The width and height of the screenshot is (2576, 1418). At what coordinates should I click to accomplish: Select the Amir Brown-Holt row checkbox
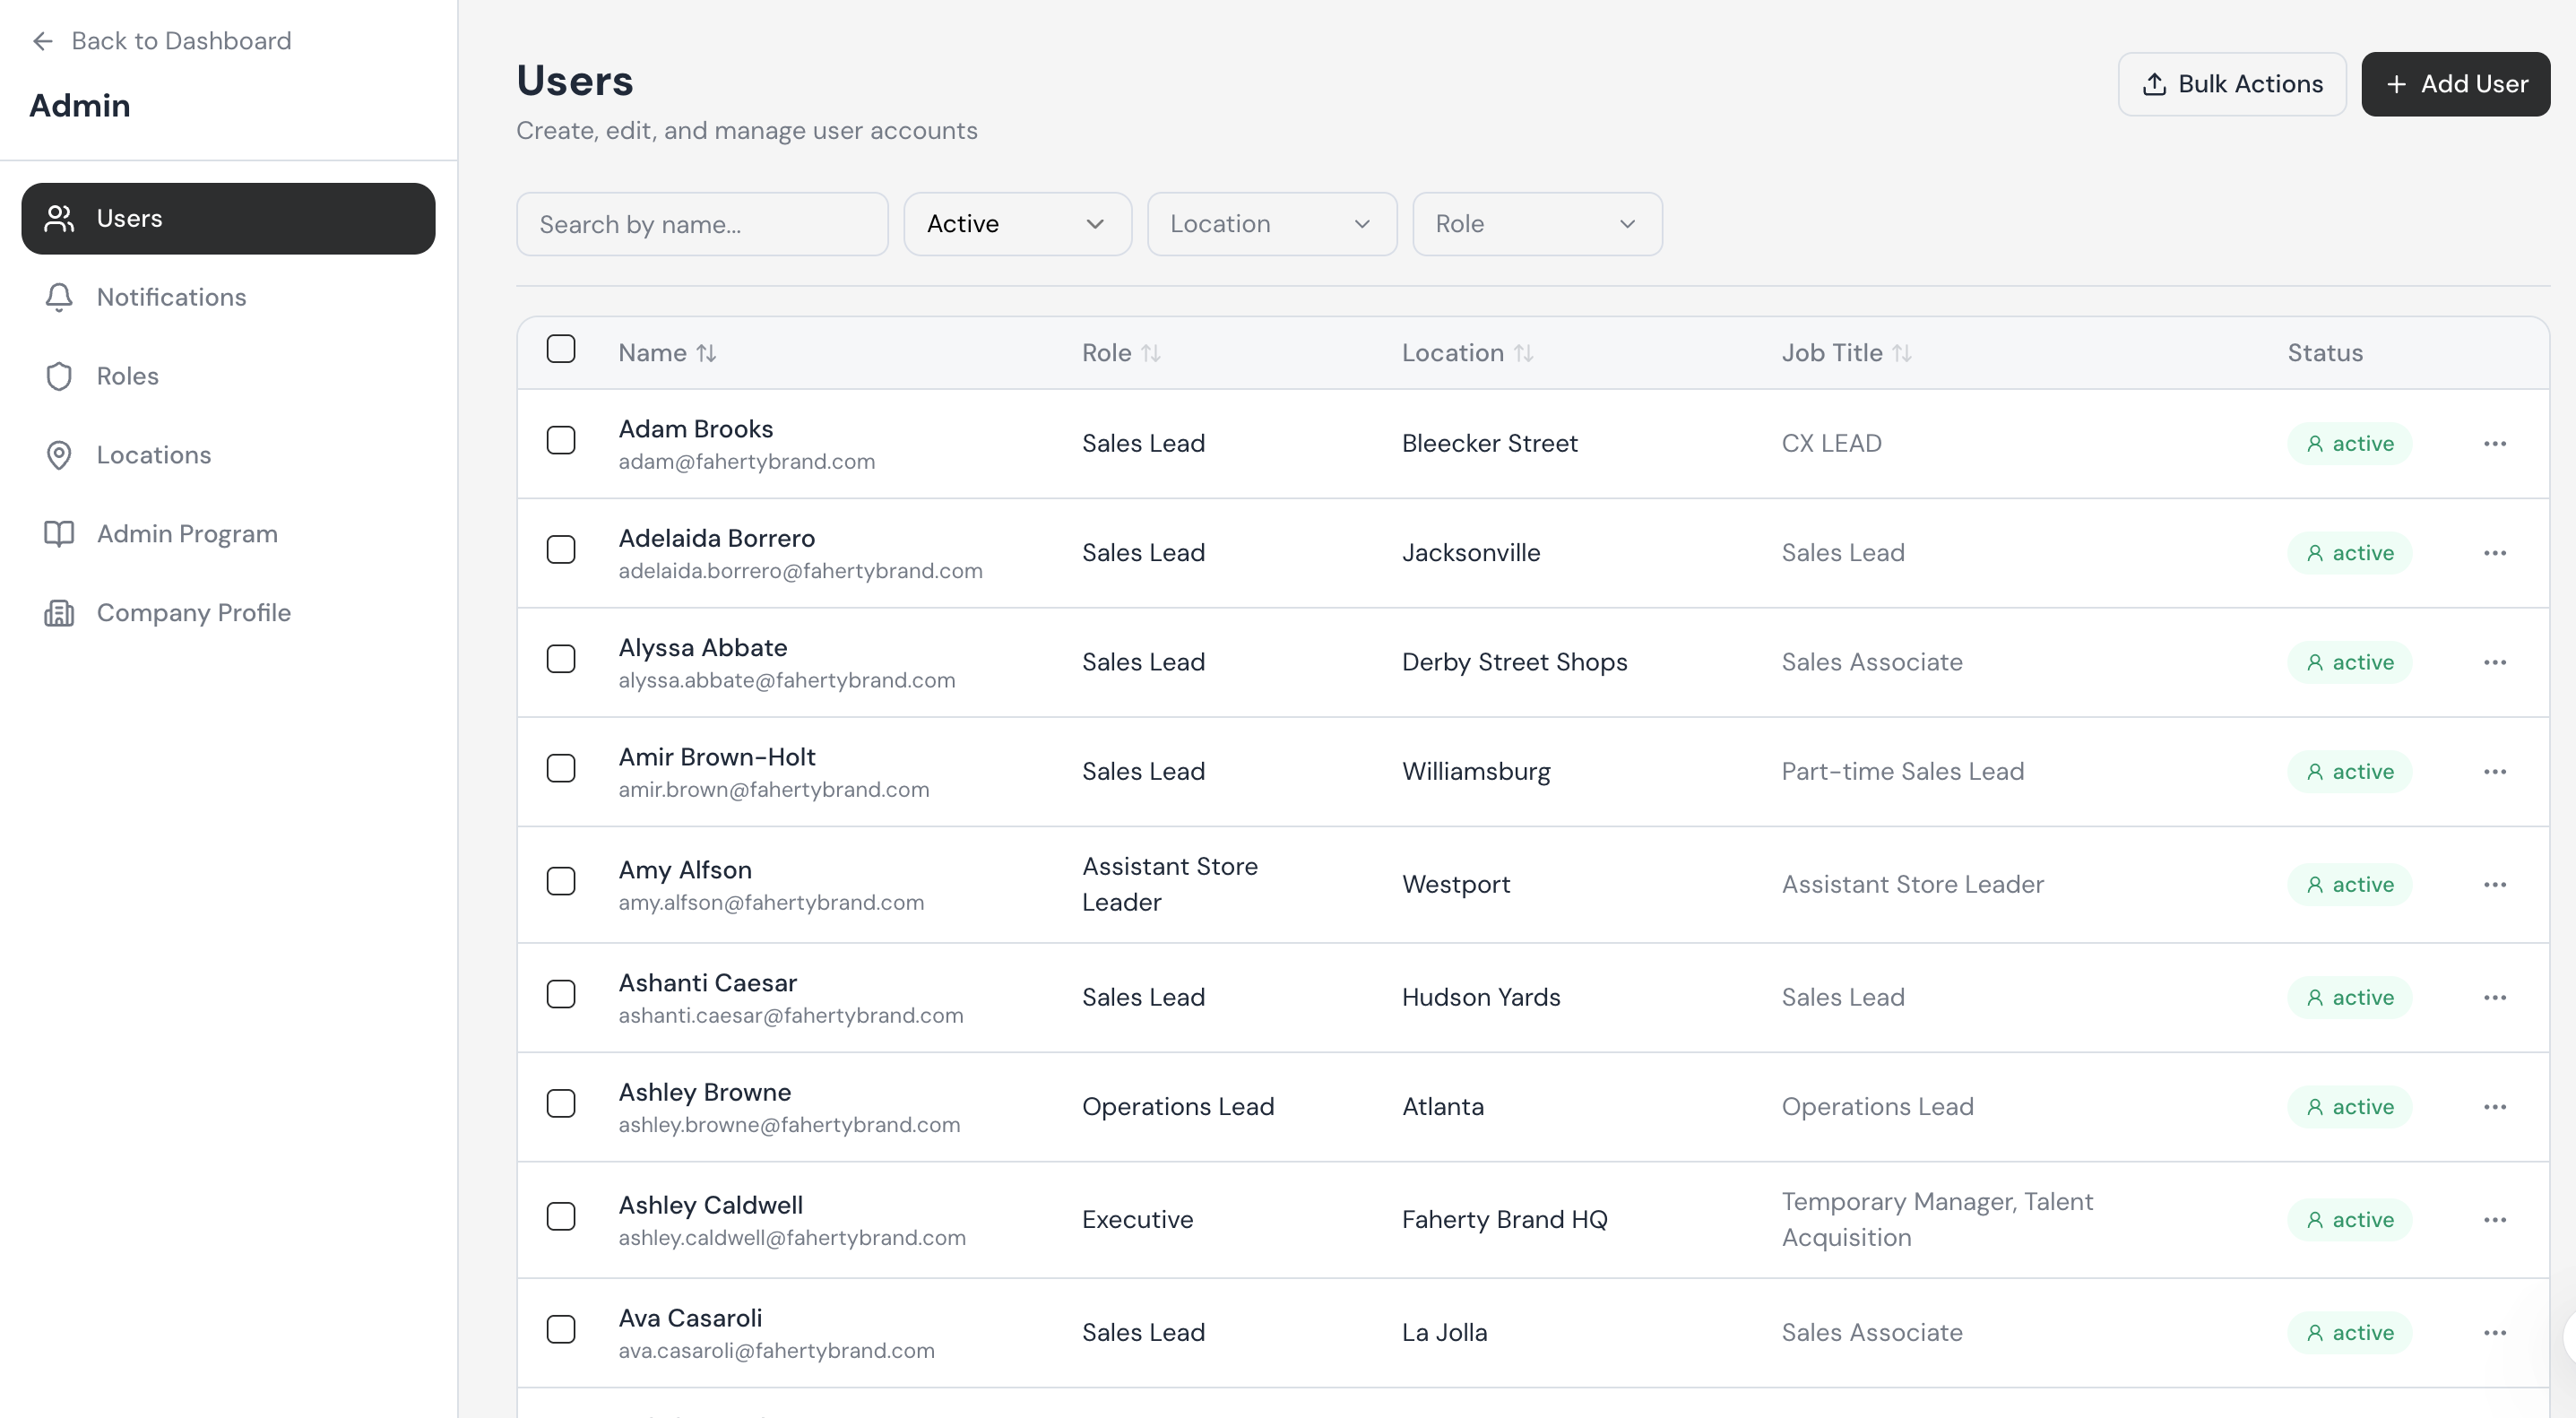561,768
